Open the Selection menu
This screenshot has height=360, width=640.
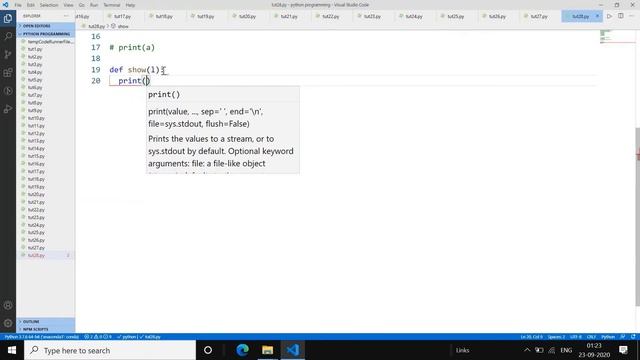pyautogui.click(x=49, y=5)
